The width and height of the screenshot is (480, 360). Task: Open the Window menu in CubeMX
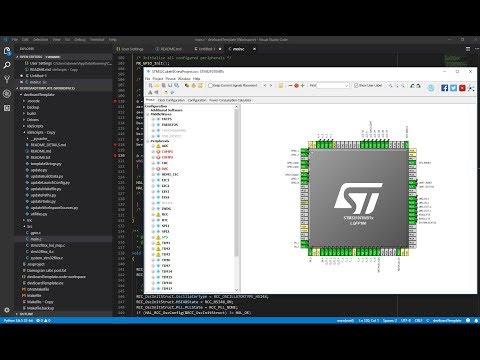[x=184, y=79]
